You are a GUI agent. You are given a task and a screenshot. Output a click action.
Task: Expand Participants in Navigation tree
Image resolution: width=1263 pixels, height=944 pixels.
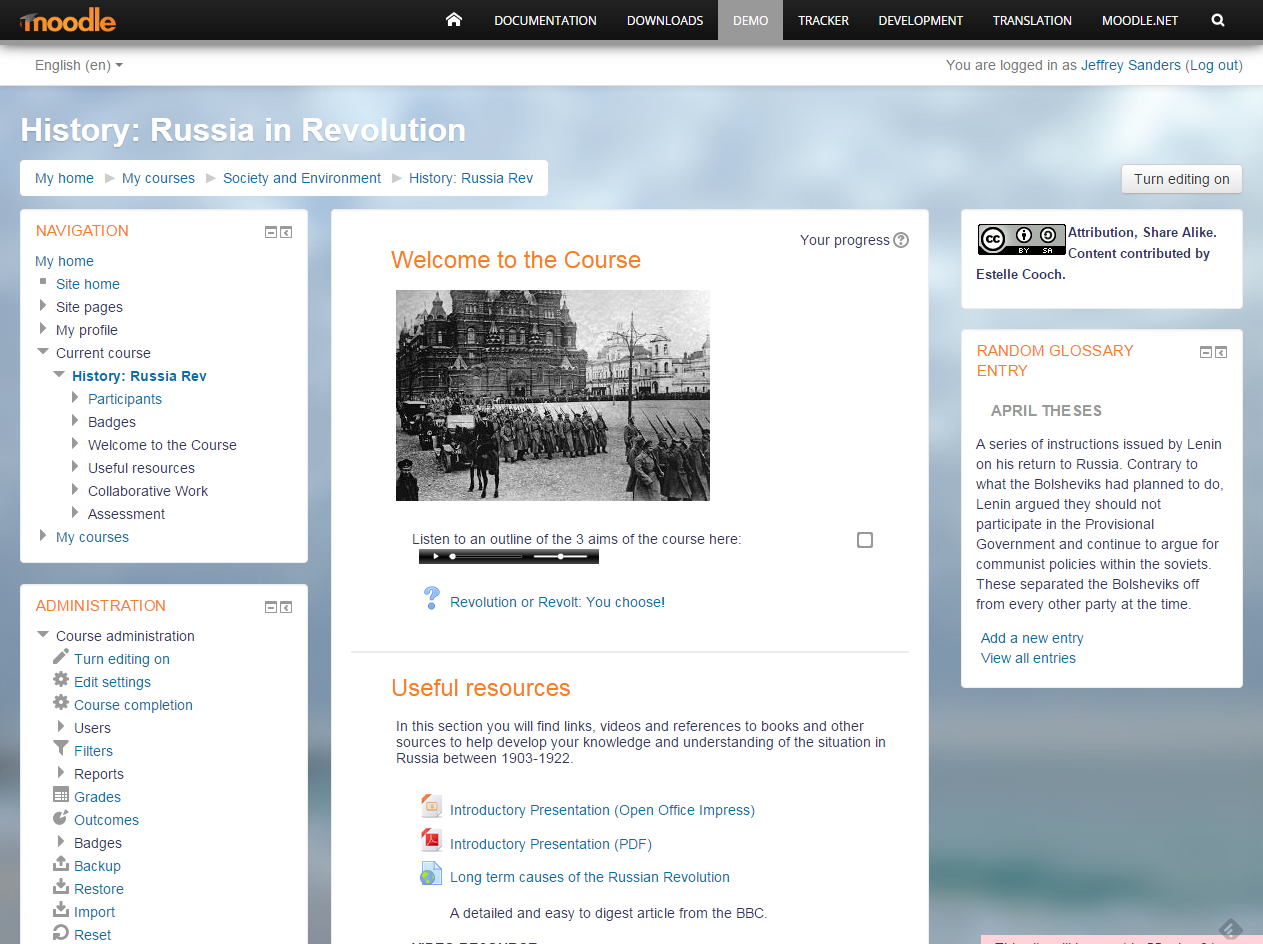coord(75,398)
